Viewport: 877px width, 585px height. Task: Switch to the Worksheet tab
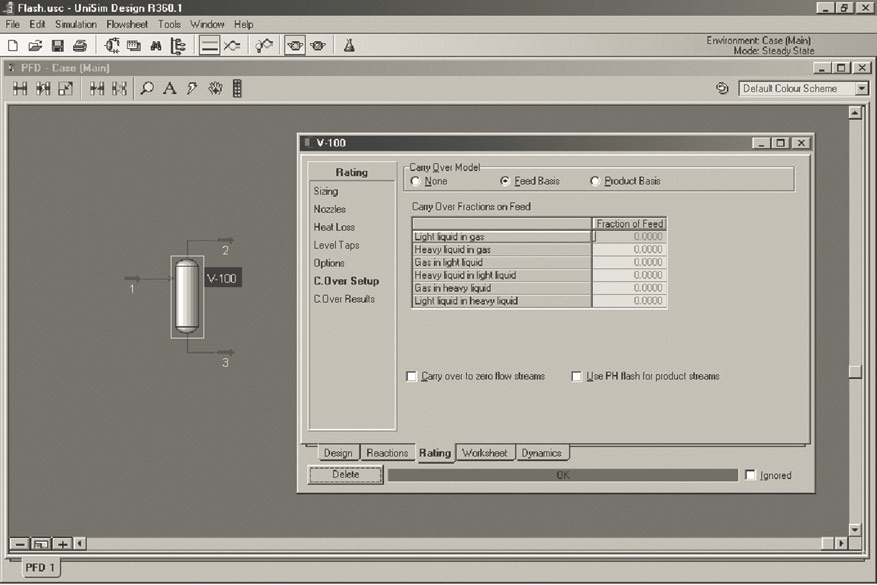pos(485,453)
